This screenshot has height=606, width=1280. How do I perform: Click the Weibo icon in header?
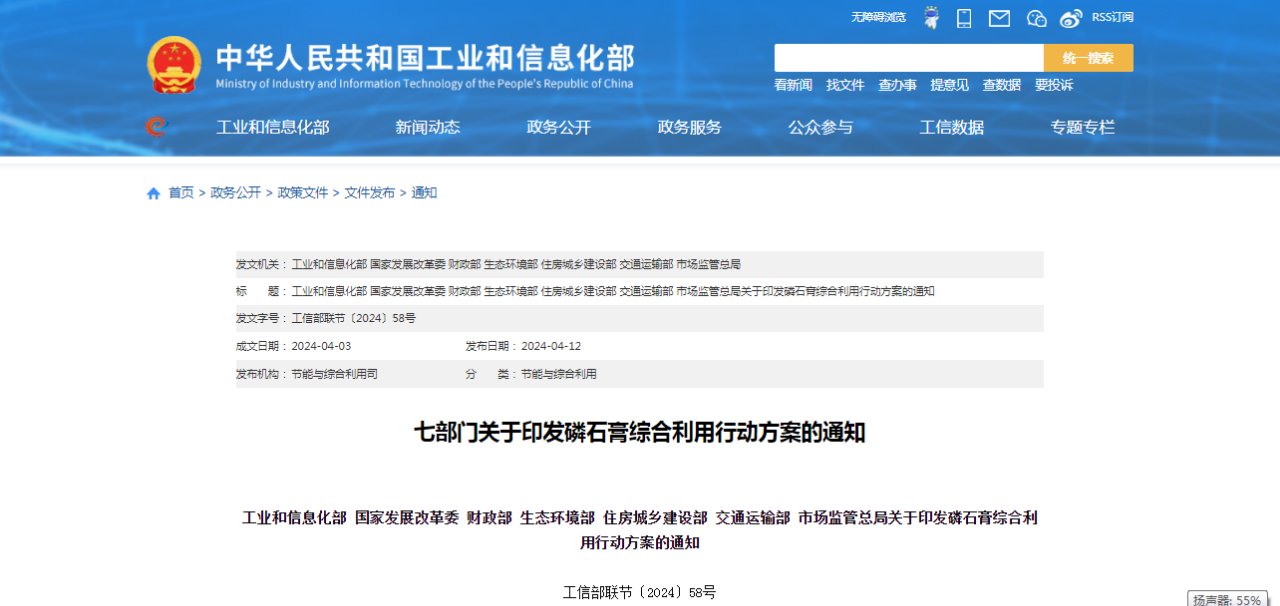coord(1071,18)
